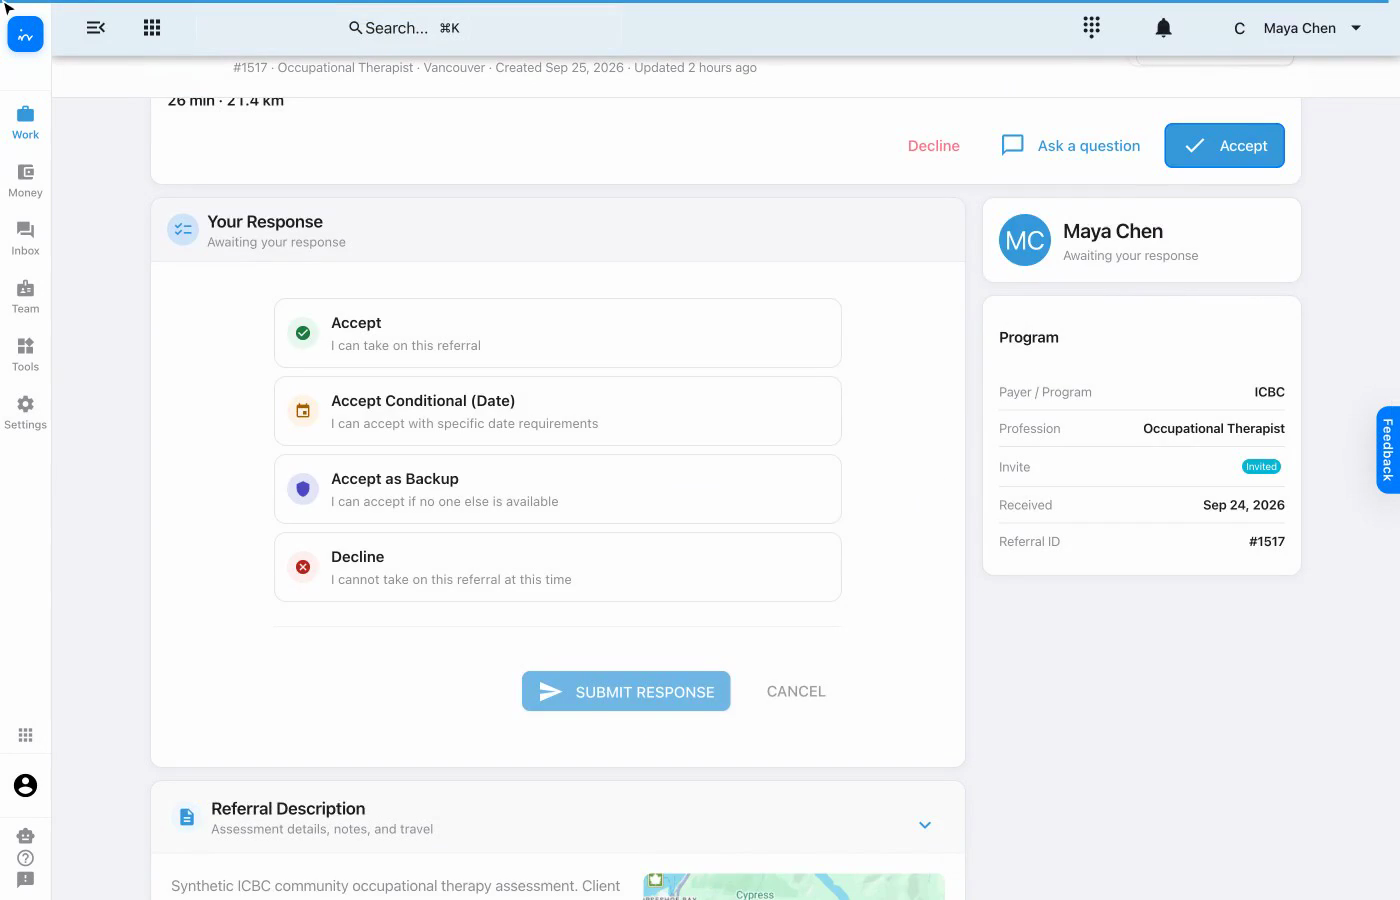This screenshot has height=900, width=1400.
Task: Select the Decline response option
Action: tap(557, 567)
